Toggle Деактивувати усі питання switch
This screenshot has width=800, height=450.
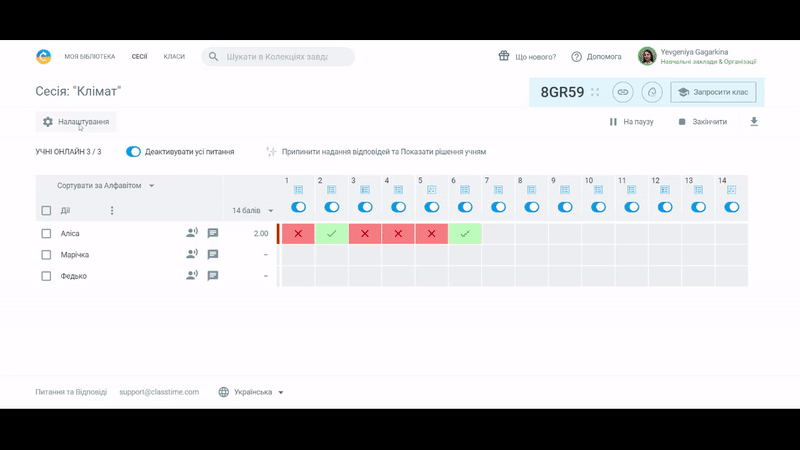click(133, 152)
